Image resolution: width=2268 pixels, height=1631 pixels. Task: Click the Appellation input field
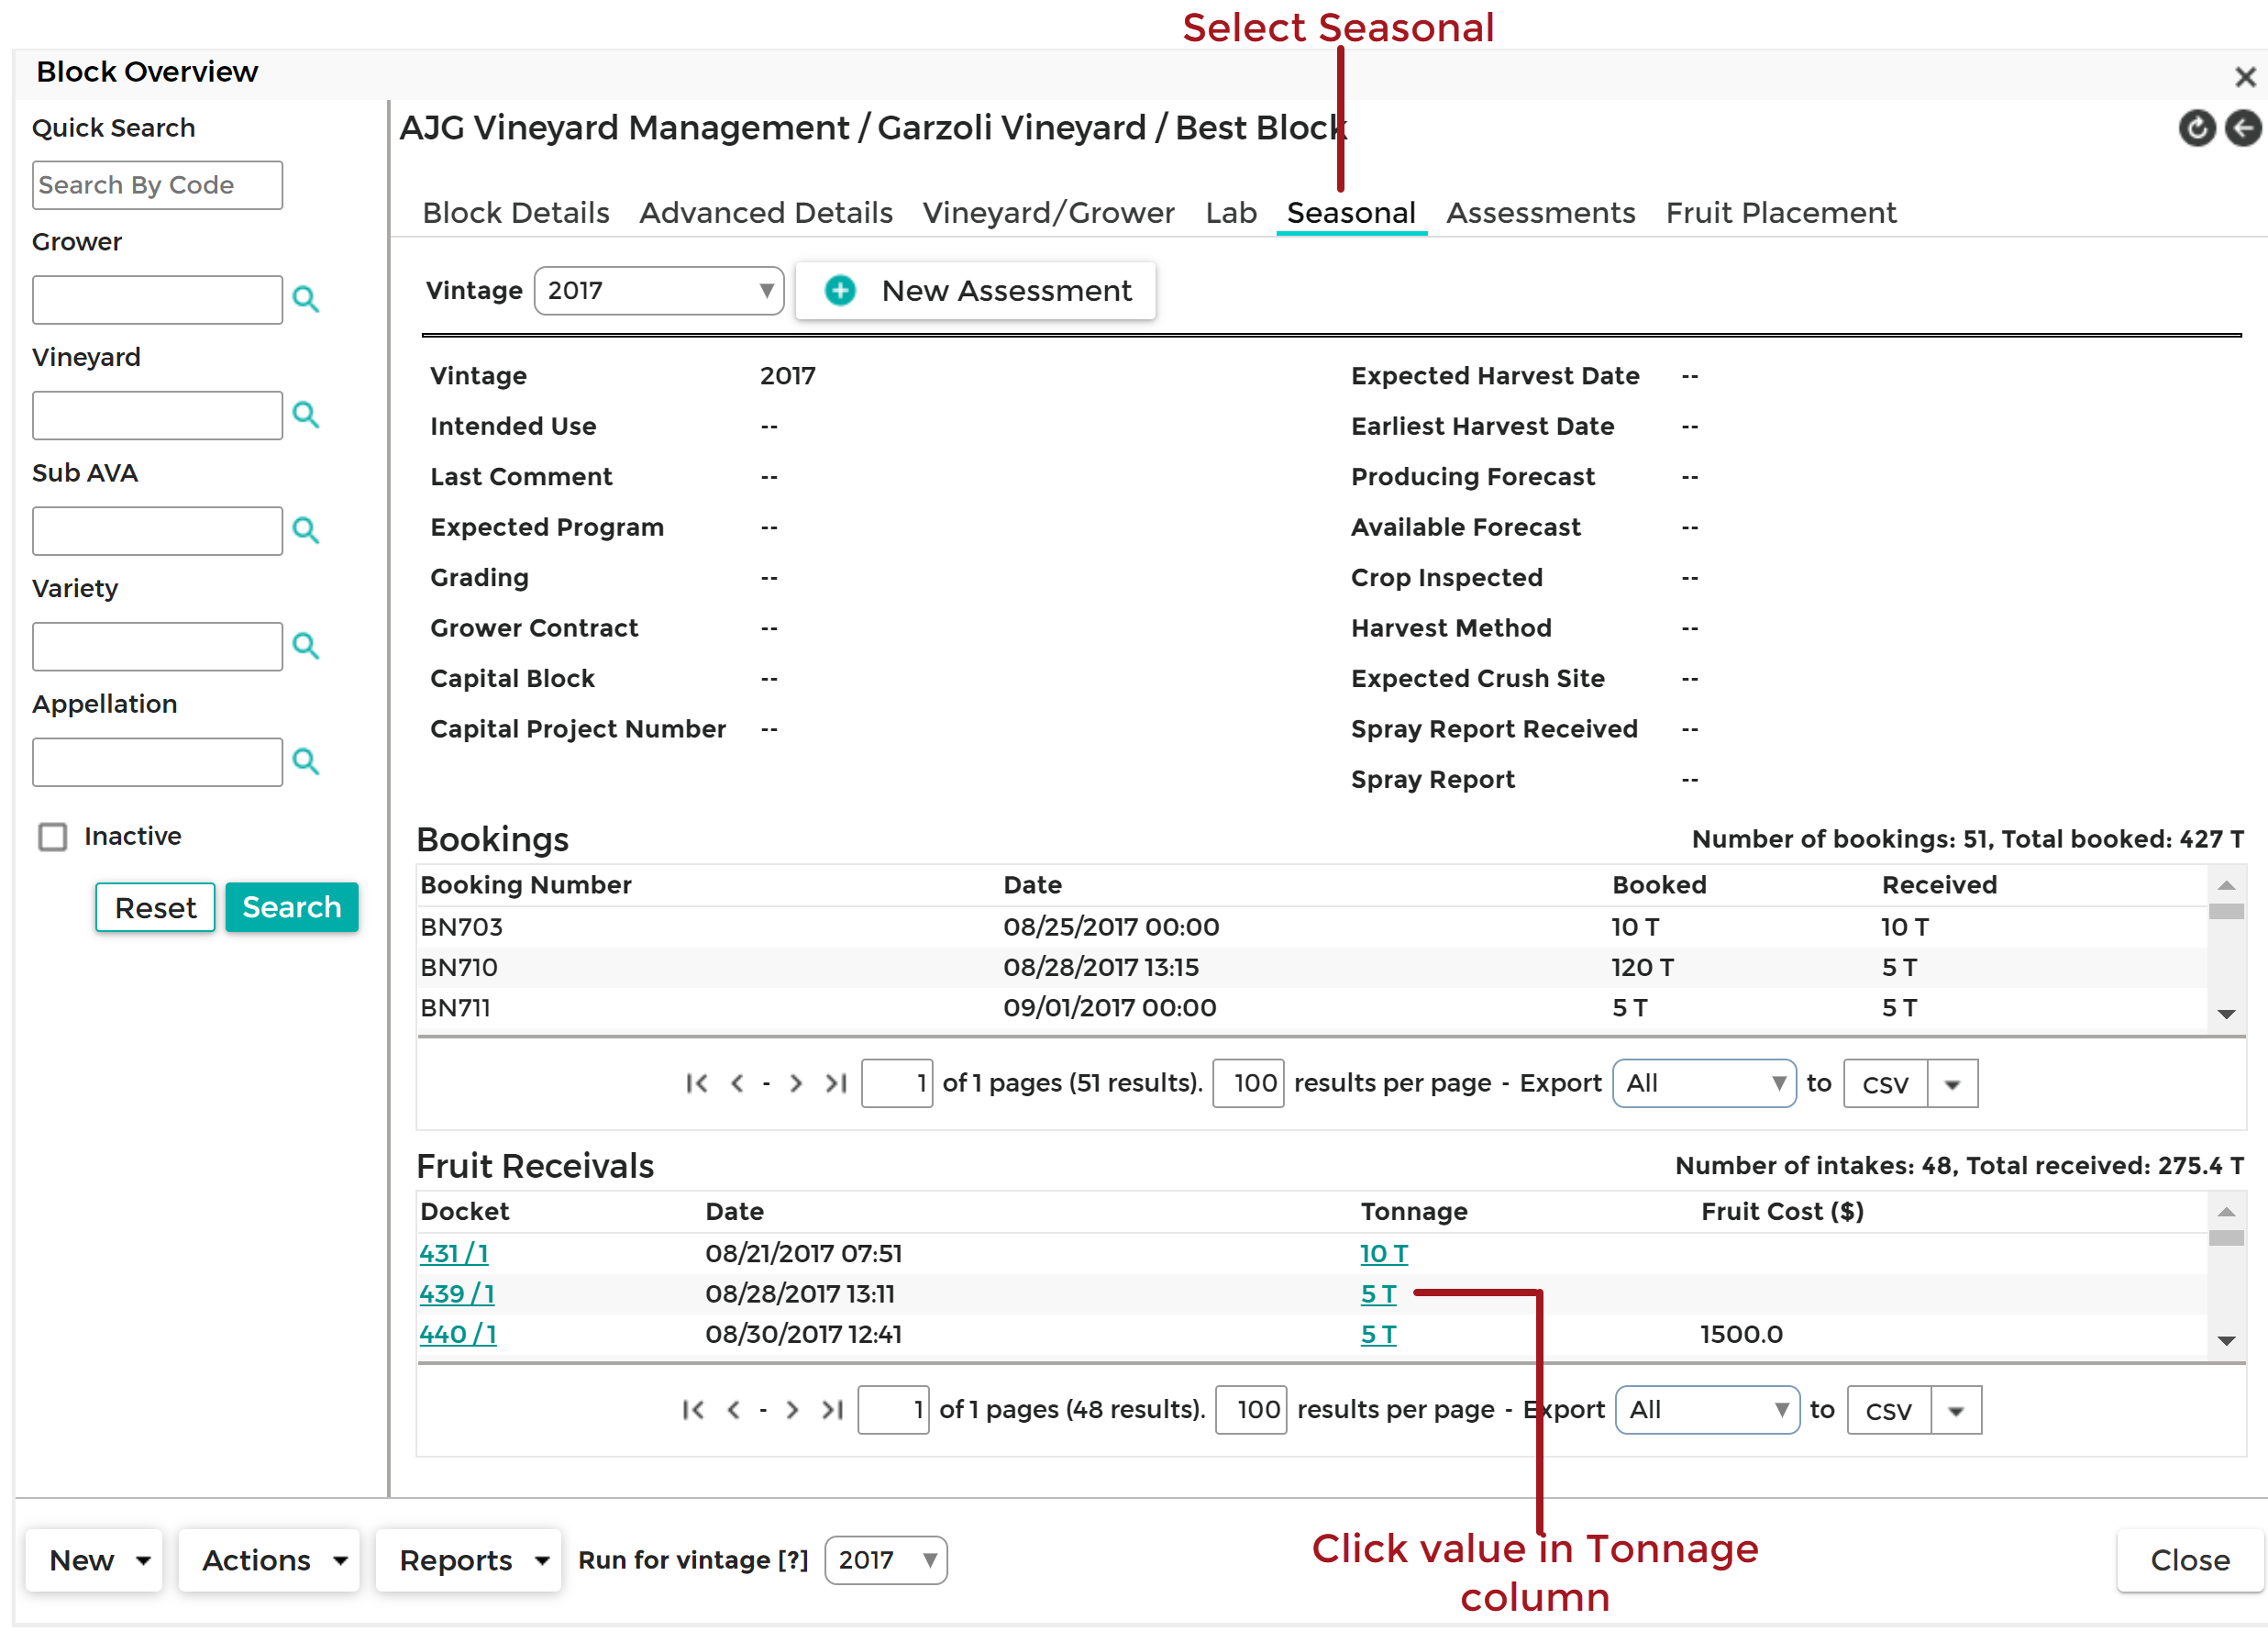pyautogui.click(x=157, y=761)
